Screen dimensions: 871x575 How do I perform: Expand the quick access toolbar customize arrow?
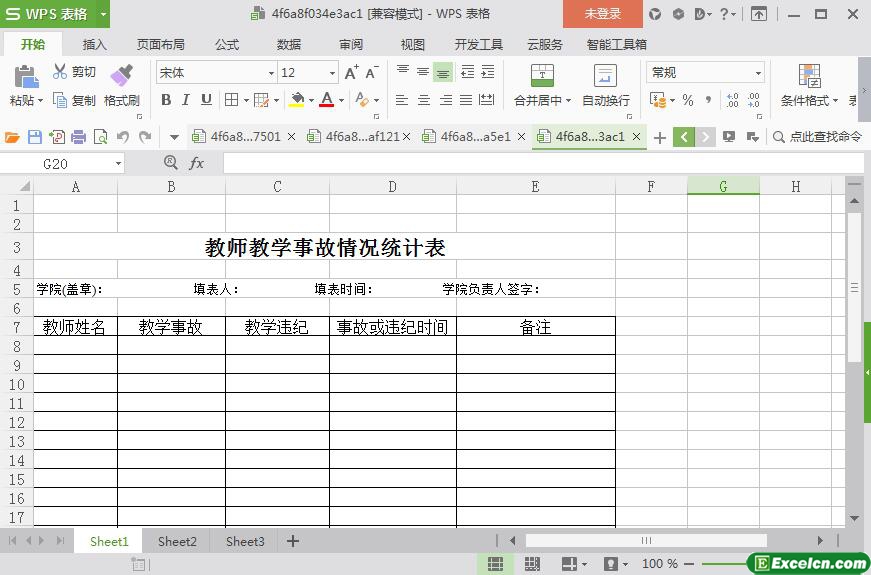[x=174, y=137]
